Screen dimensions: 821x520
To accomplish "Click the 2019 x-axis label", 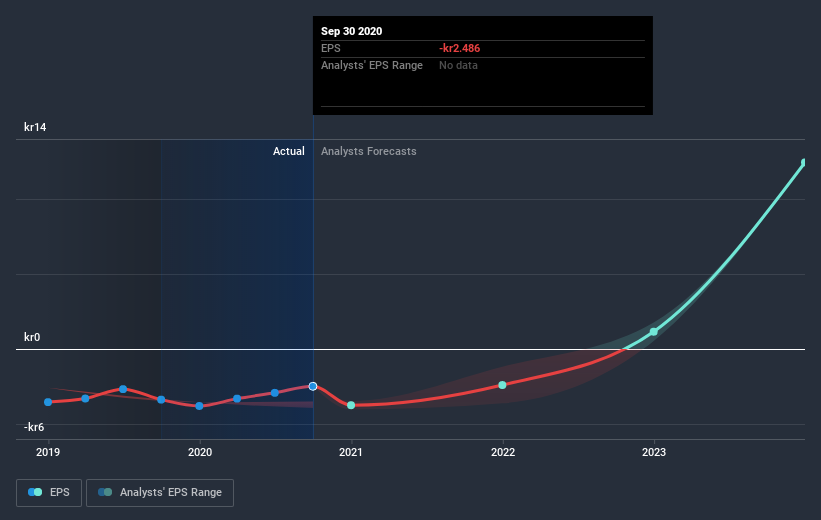I will point(48,452).
